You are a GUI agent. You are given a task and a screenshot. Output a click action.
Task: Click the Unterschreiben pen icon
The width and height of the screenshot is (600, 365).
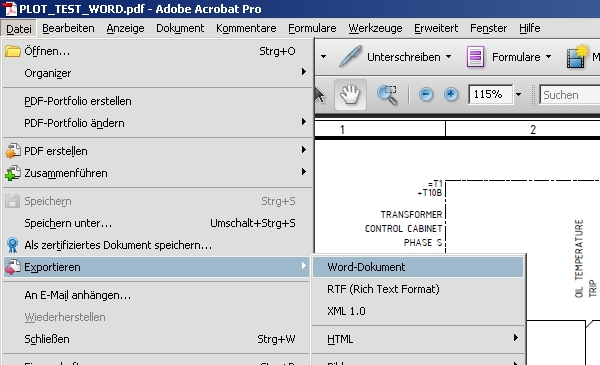pyautogui.click(x=351, y=57)
